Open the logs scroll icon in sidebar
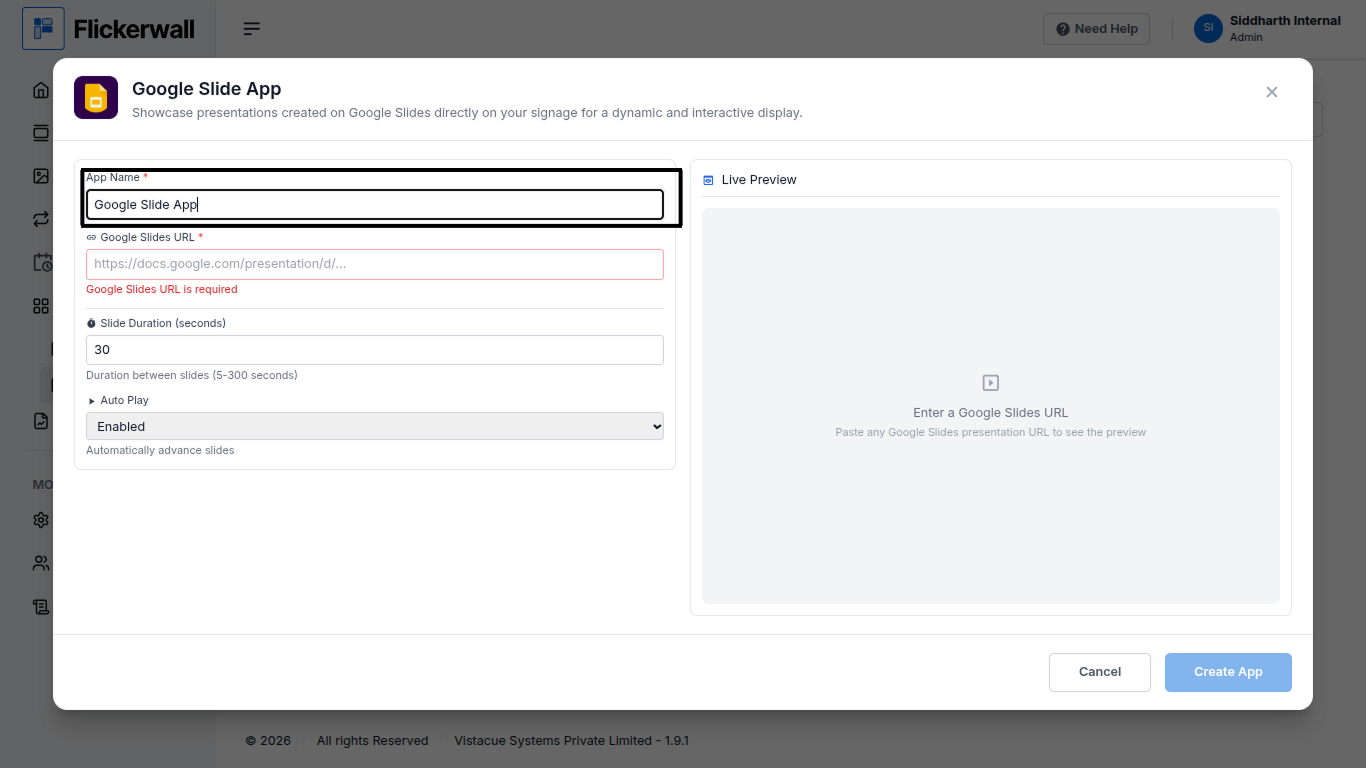Viewport: 1366px width, 768px height. pos(41,606)
